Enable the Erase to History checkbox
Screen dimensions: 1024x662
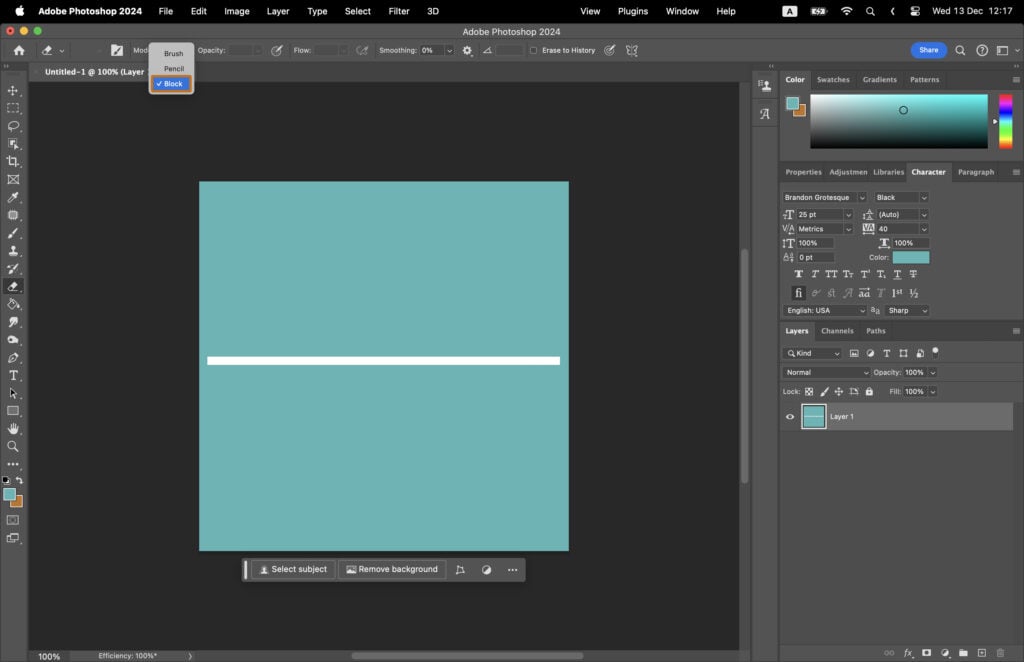tap(533, 50)
